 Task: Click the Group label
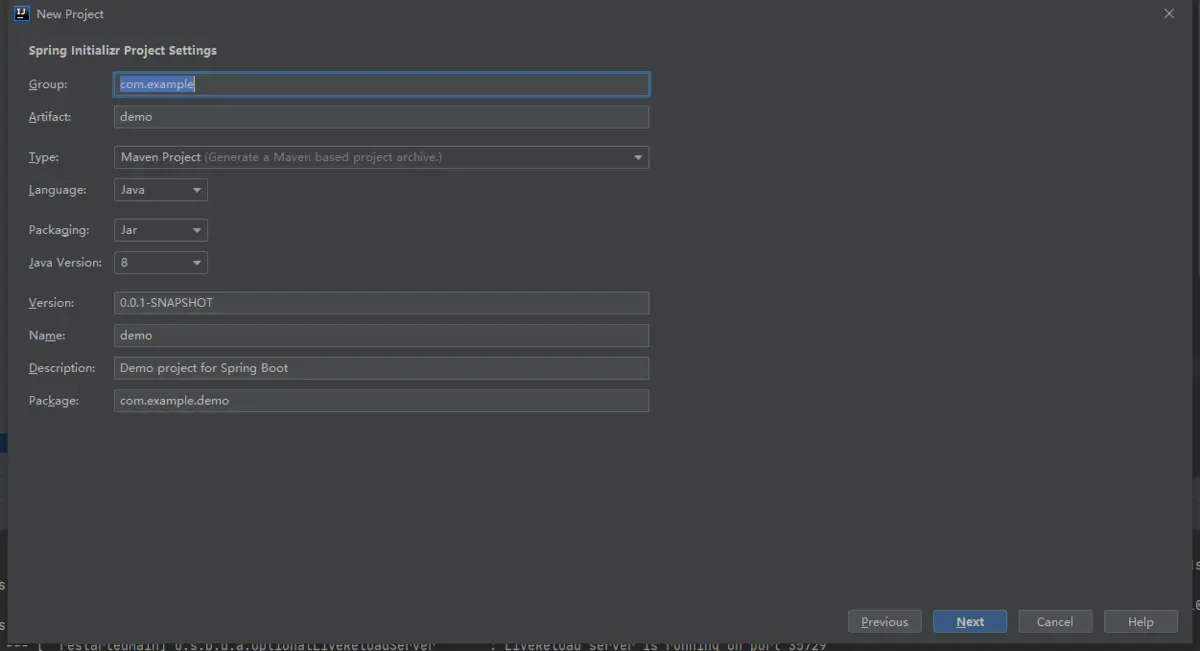[48, 85]
